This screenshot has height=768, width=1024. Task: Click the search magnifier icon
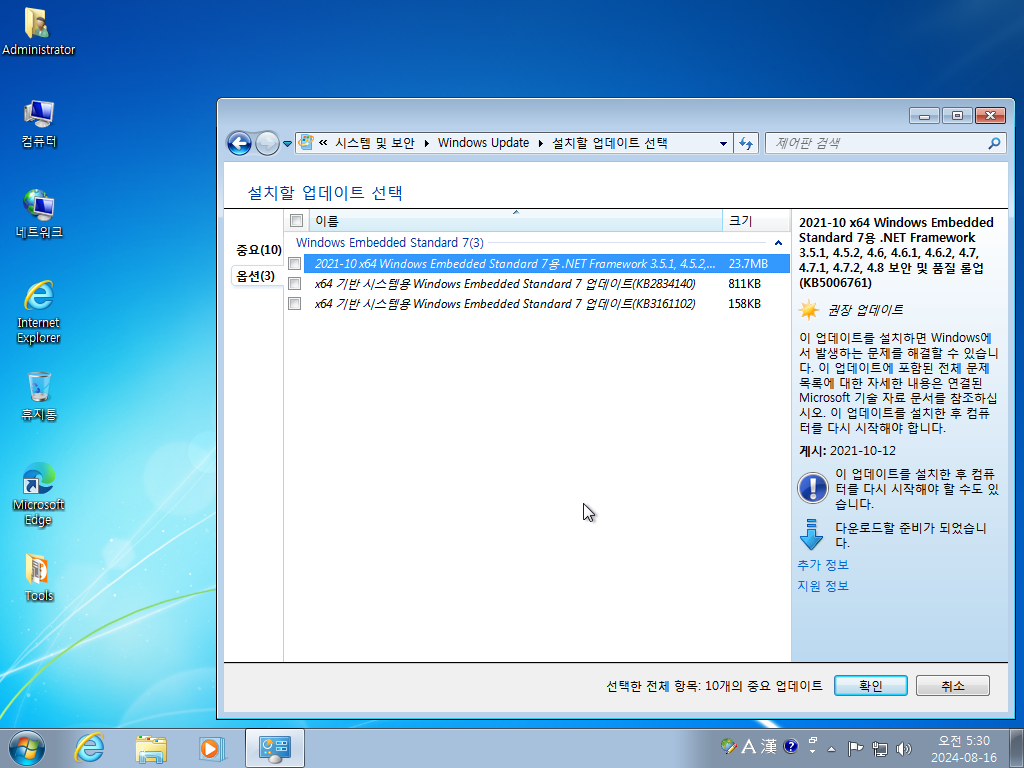tap(994, 143)
